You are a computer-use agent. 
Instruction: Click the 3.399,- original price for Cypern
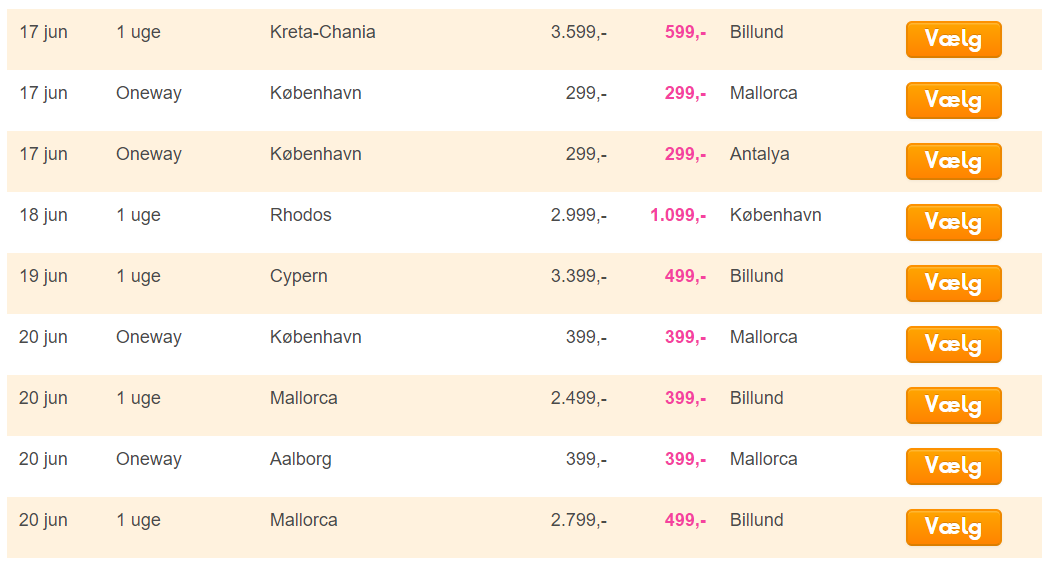pyautogui.click(x=579, y=276)
